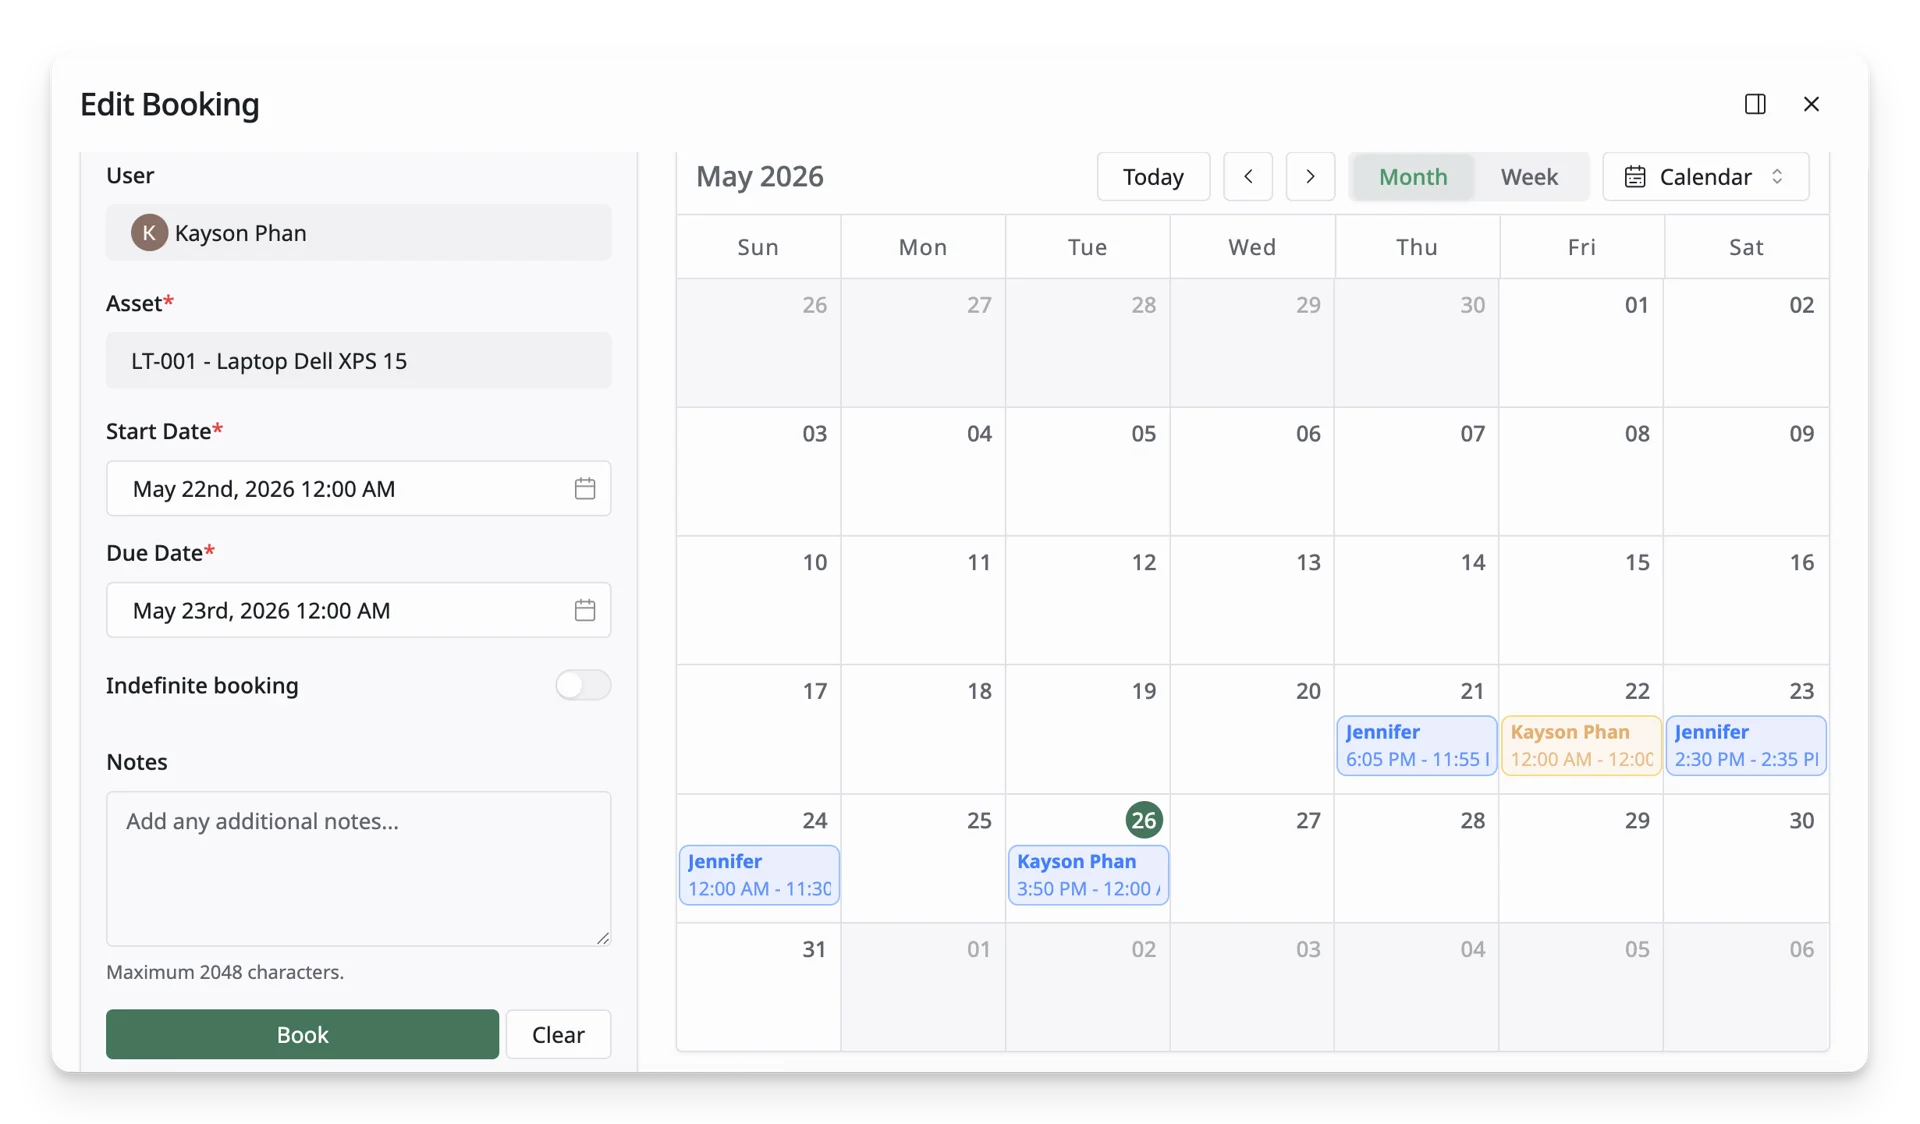The image size is (1920, 1124).
Task: Select today's highlighted date 26
Action: [x=1144, y=820]
